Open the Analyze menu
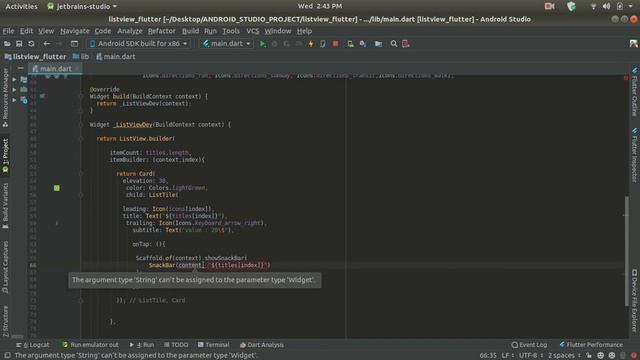The width and height of the screenshot is (640, 360). (130, 31)
